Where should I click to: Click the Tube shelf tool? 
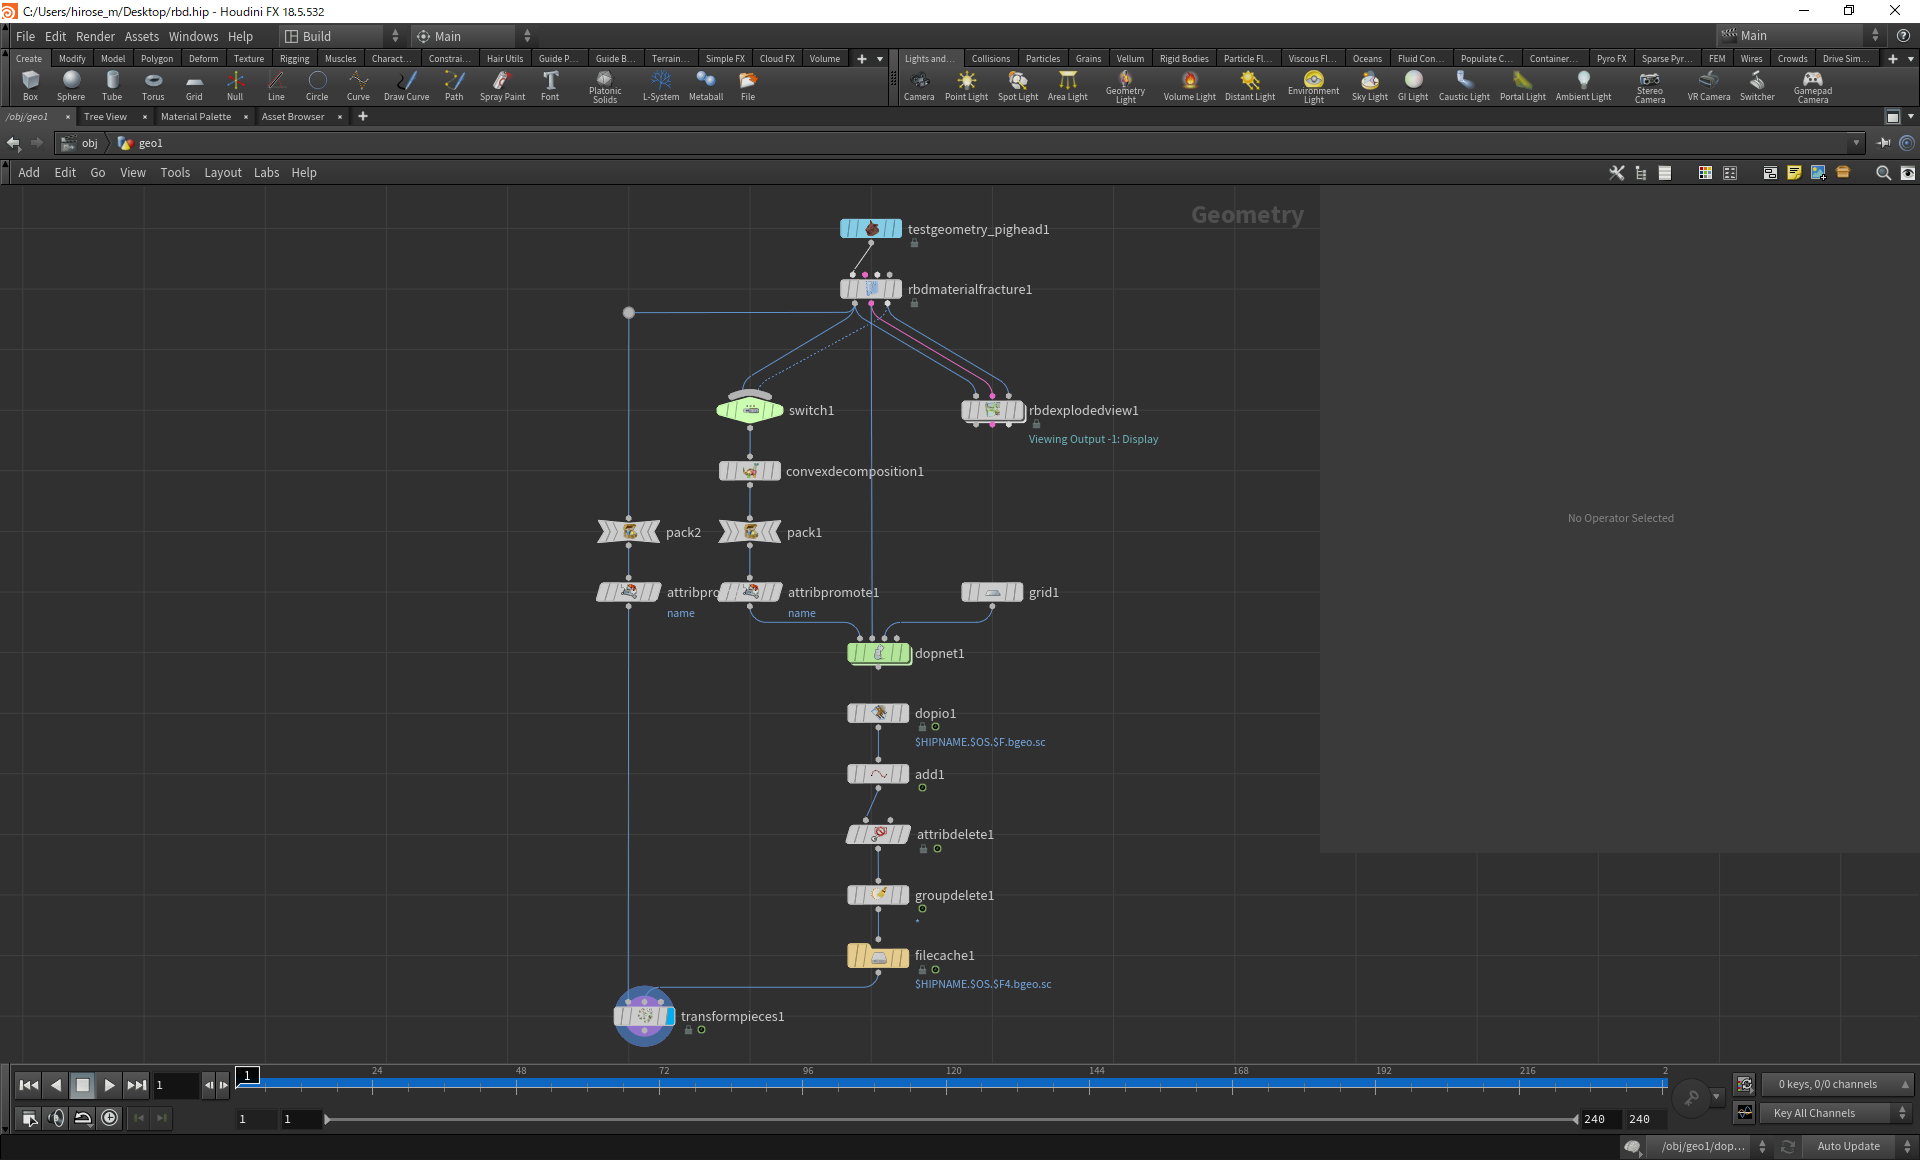tap(112, 86)
